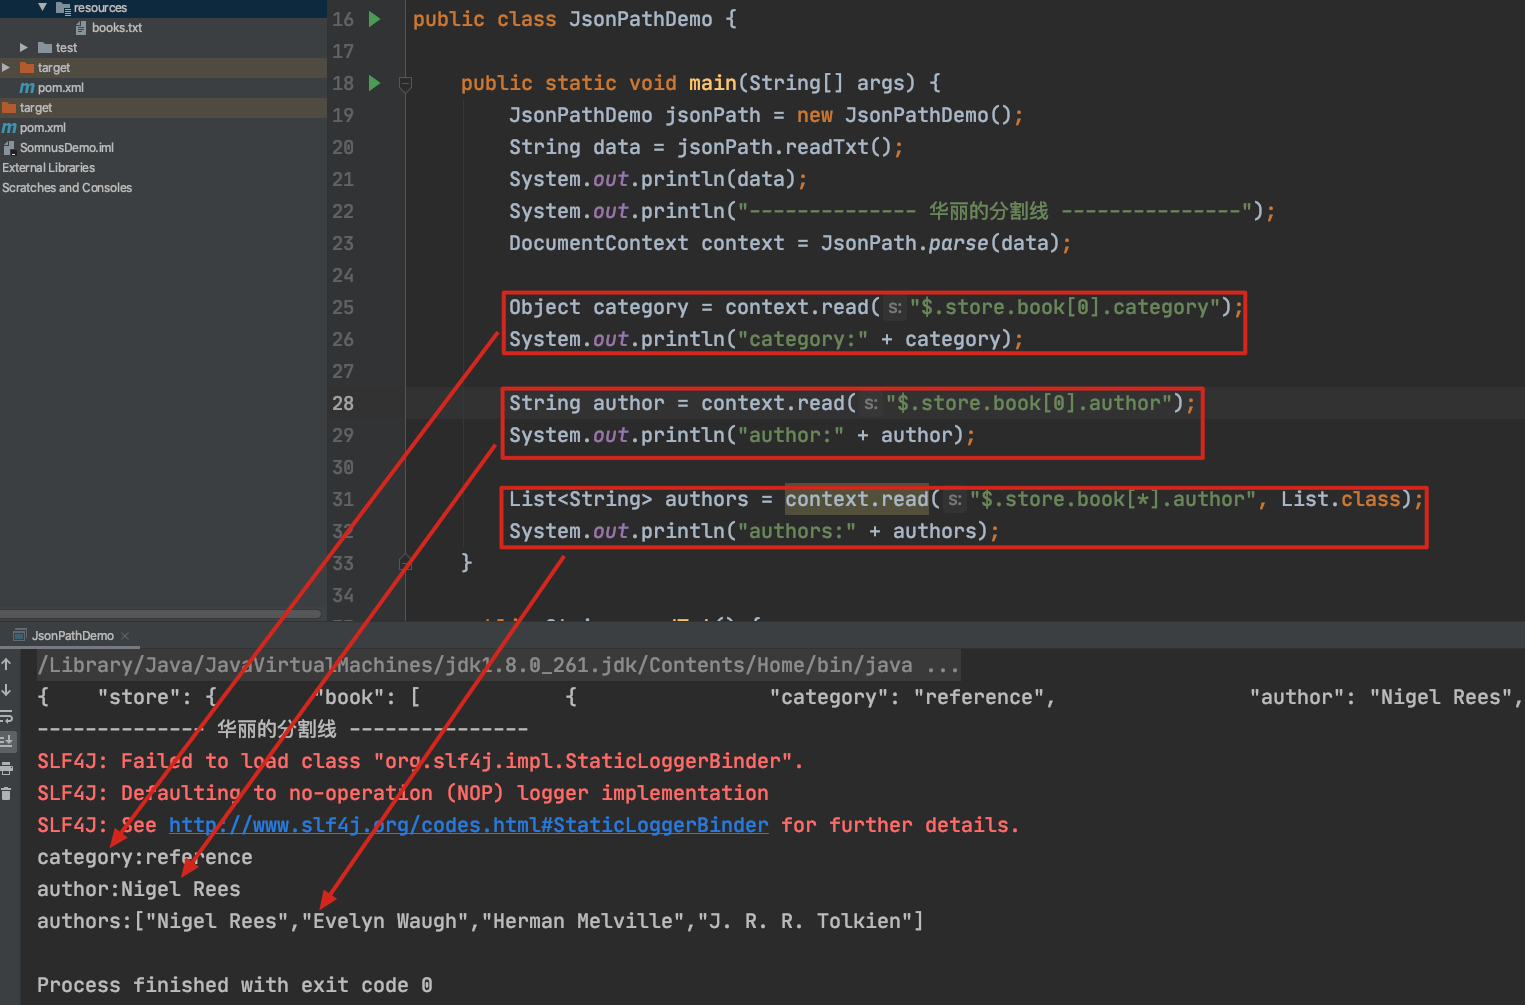Click the java command line in console

pos(498,665)
